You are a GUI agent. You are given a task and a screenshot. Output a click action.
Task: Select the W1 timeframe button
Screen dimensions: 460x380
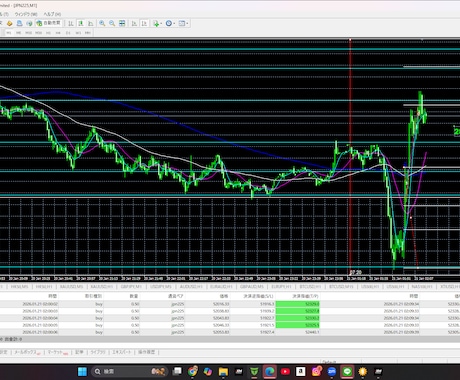[x=78, y=33]
